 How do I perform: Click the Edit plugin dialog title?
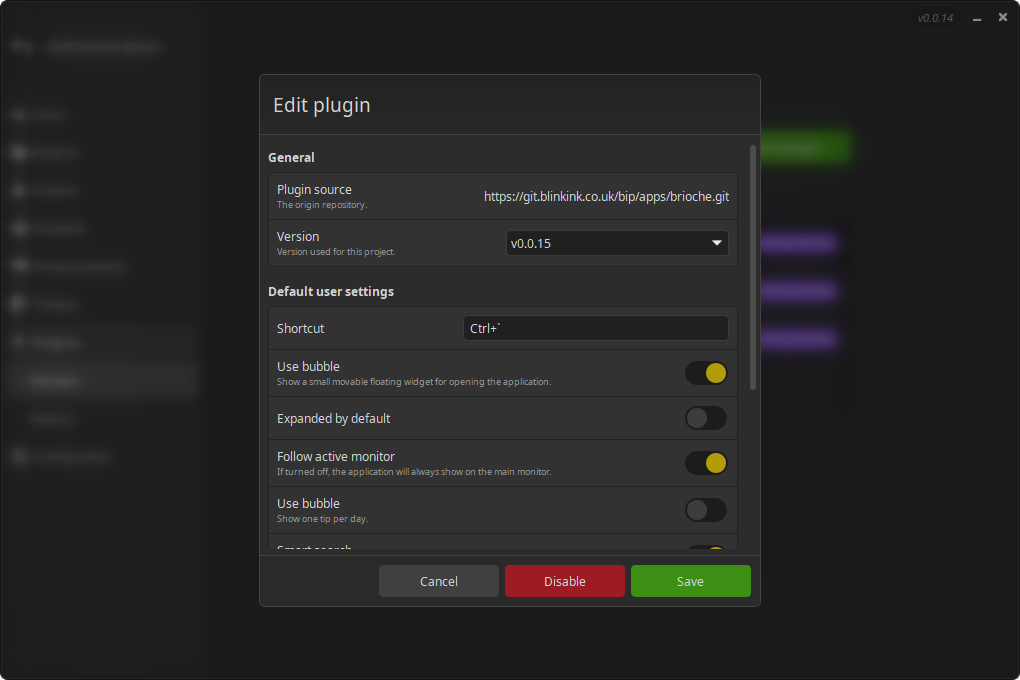[322, 105]
